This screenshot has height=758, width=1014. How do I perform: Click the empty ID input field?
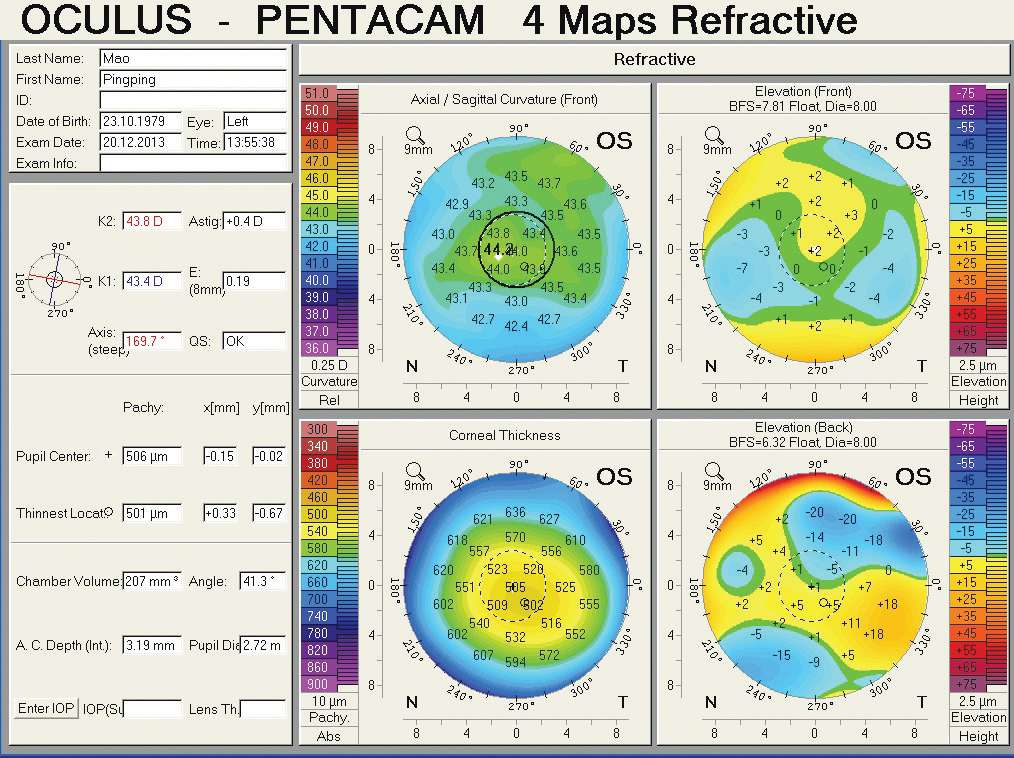(x=193, y=100)
